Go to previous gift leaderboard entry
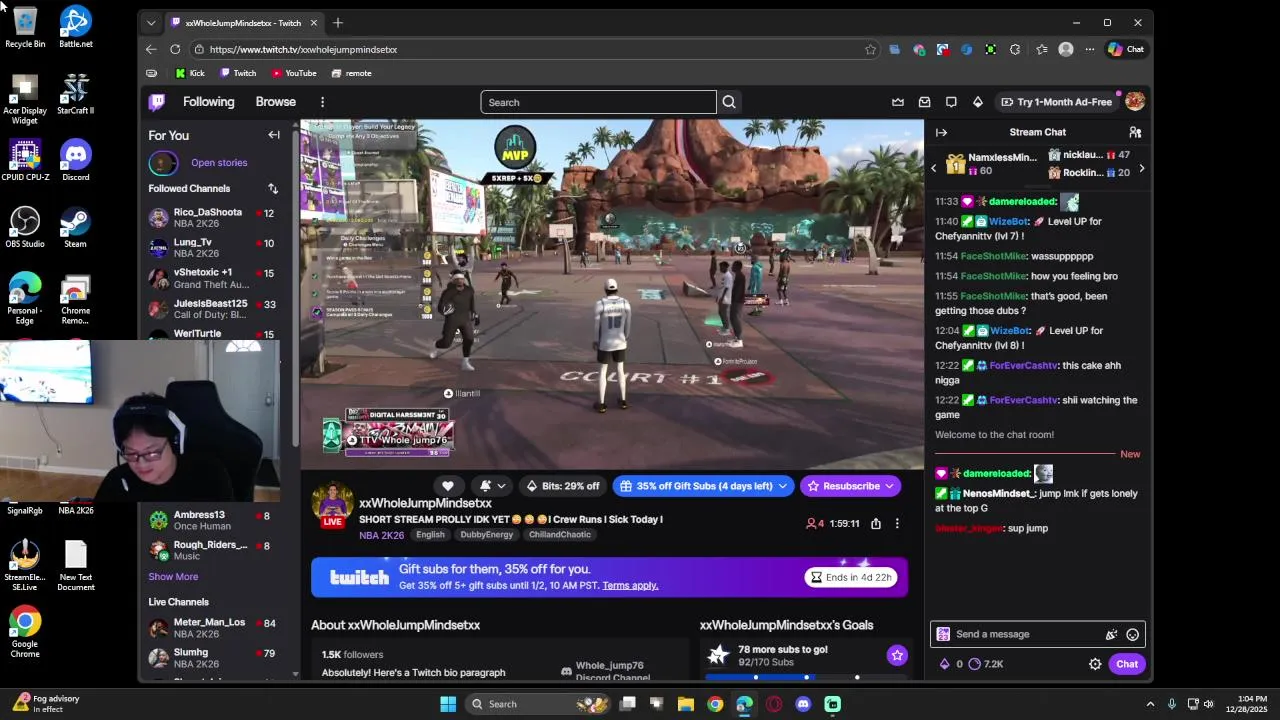Screen dimensions: 1280x720 tap(934, 169)
